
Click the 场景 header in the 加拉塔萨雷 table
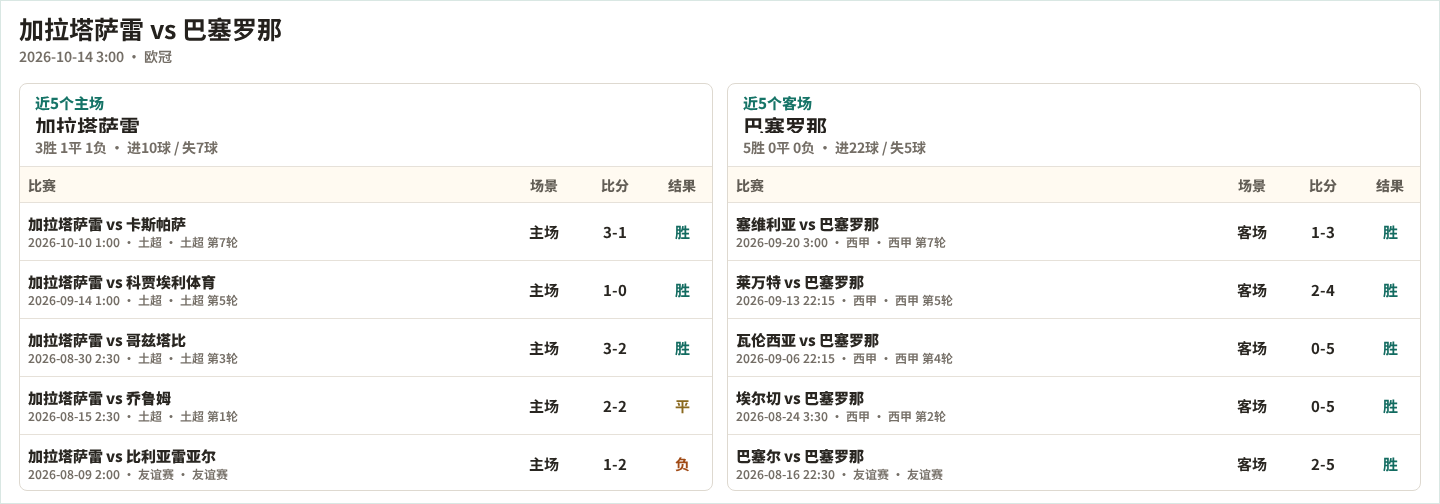click(544, 185)
